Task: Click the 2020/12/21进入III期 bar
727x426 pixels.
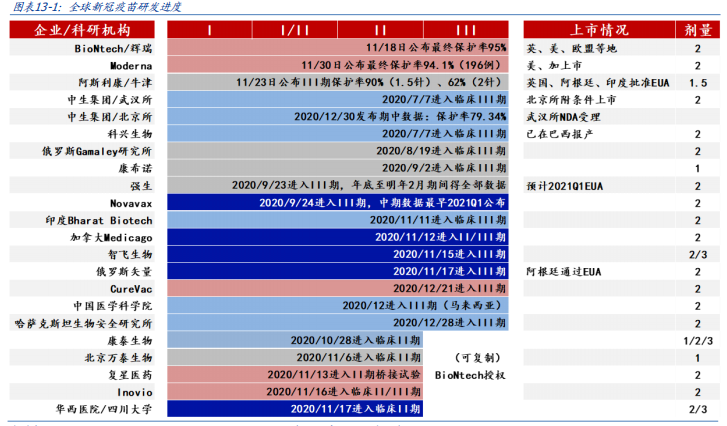Action: (x=338, y=288)
